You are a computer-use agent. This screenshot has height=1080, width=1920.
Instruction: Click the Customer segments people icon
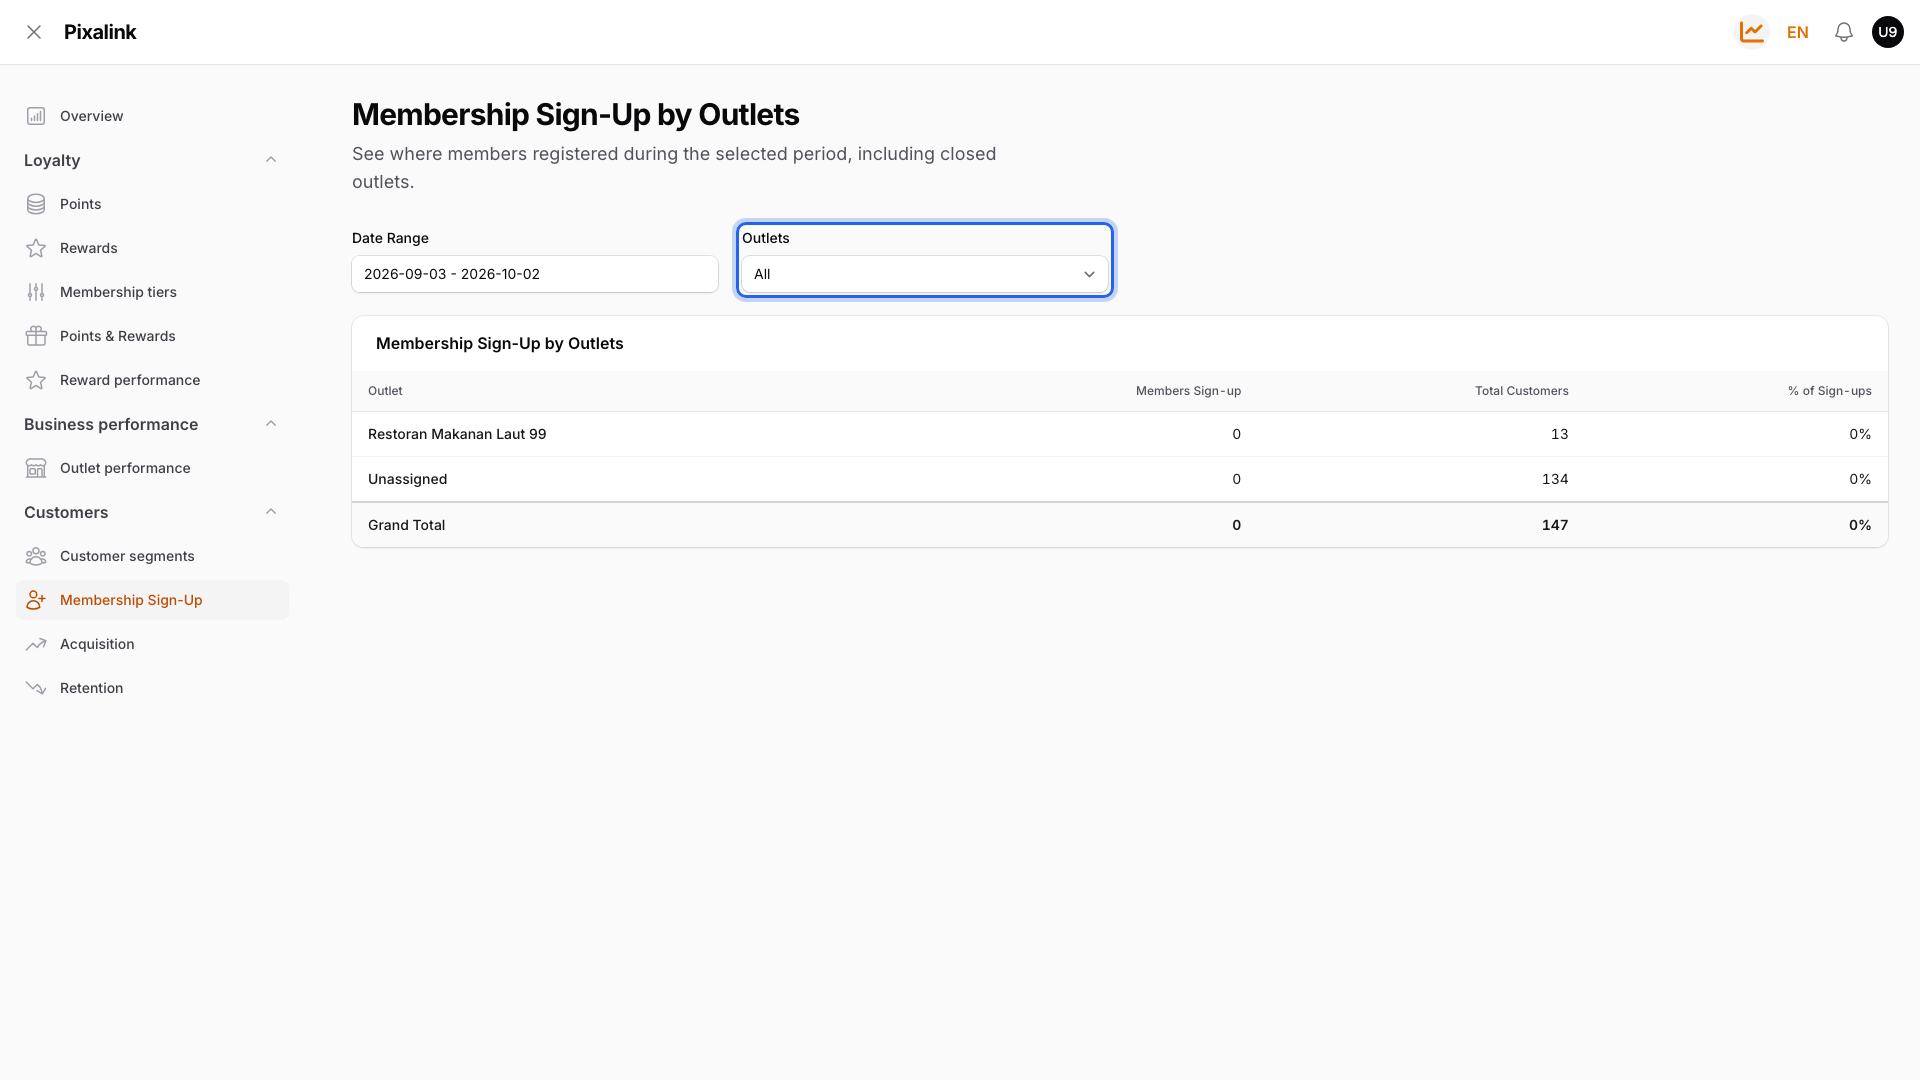coord(36,556)
